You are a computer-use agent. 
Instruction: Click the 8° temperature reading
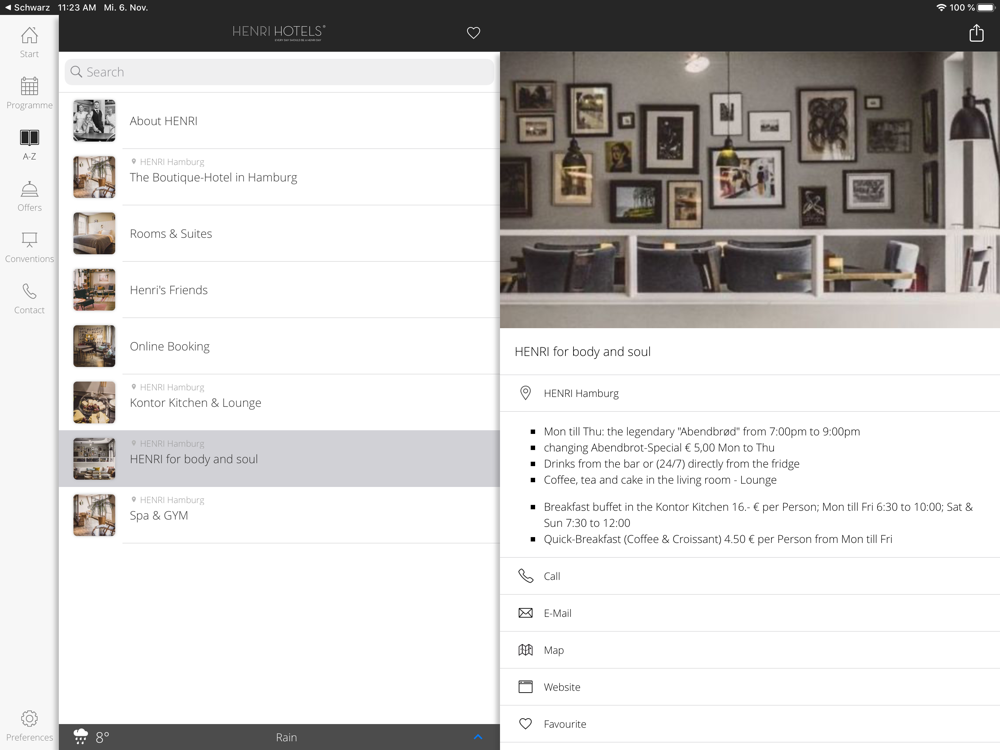pyautogui.click(x=102, y=737)
